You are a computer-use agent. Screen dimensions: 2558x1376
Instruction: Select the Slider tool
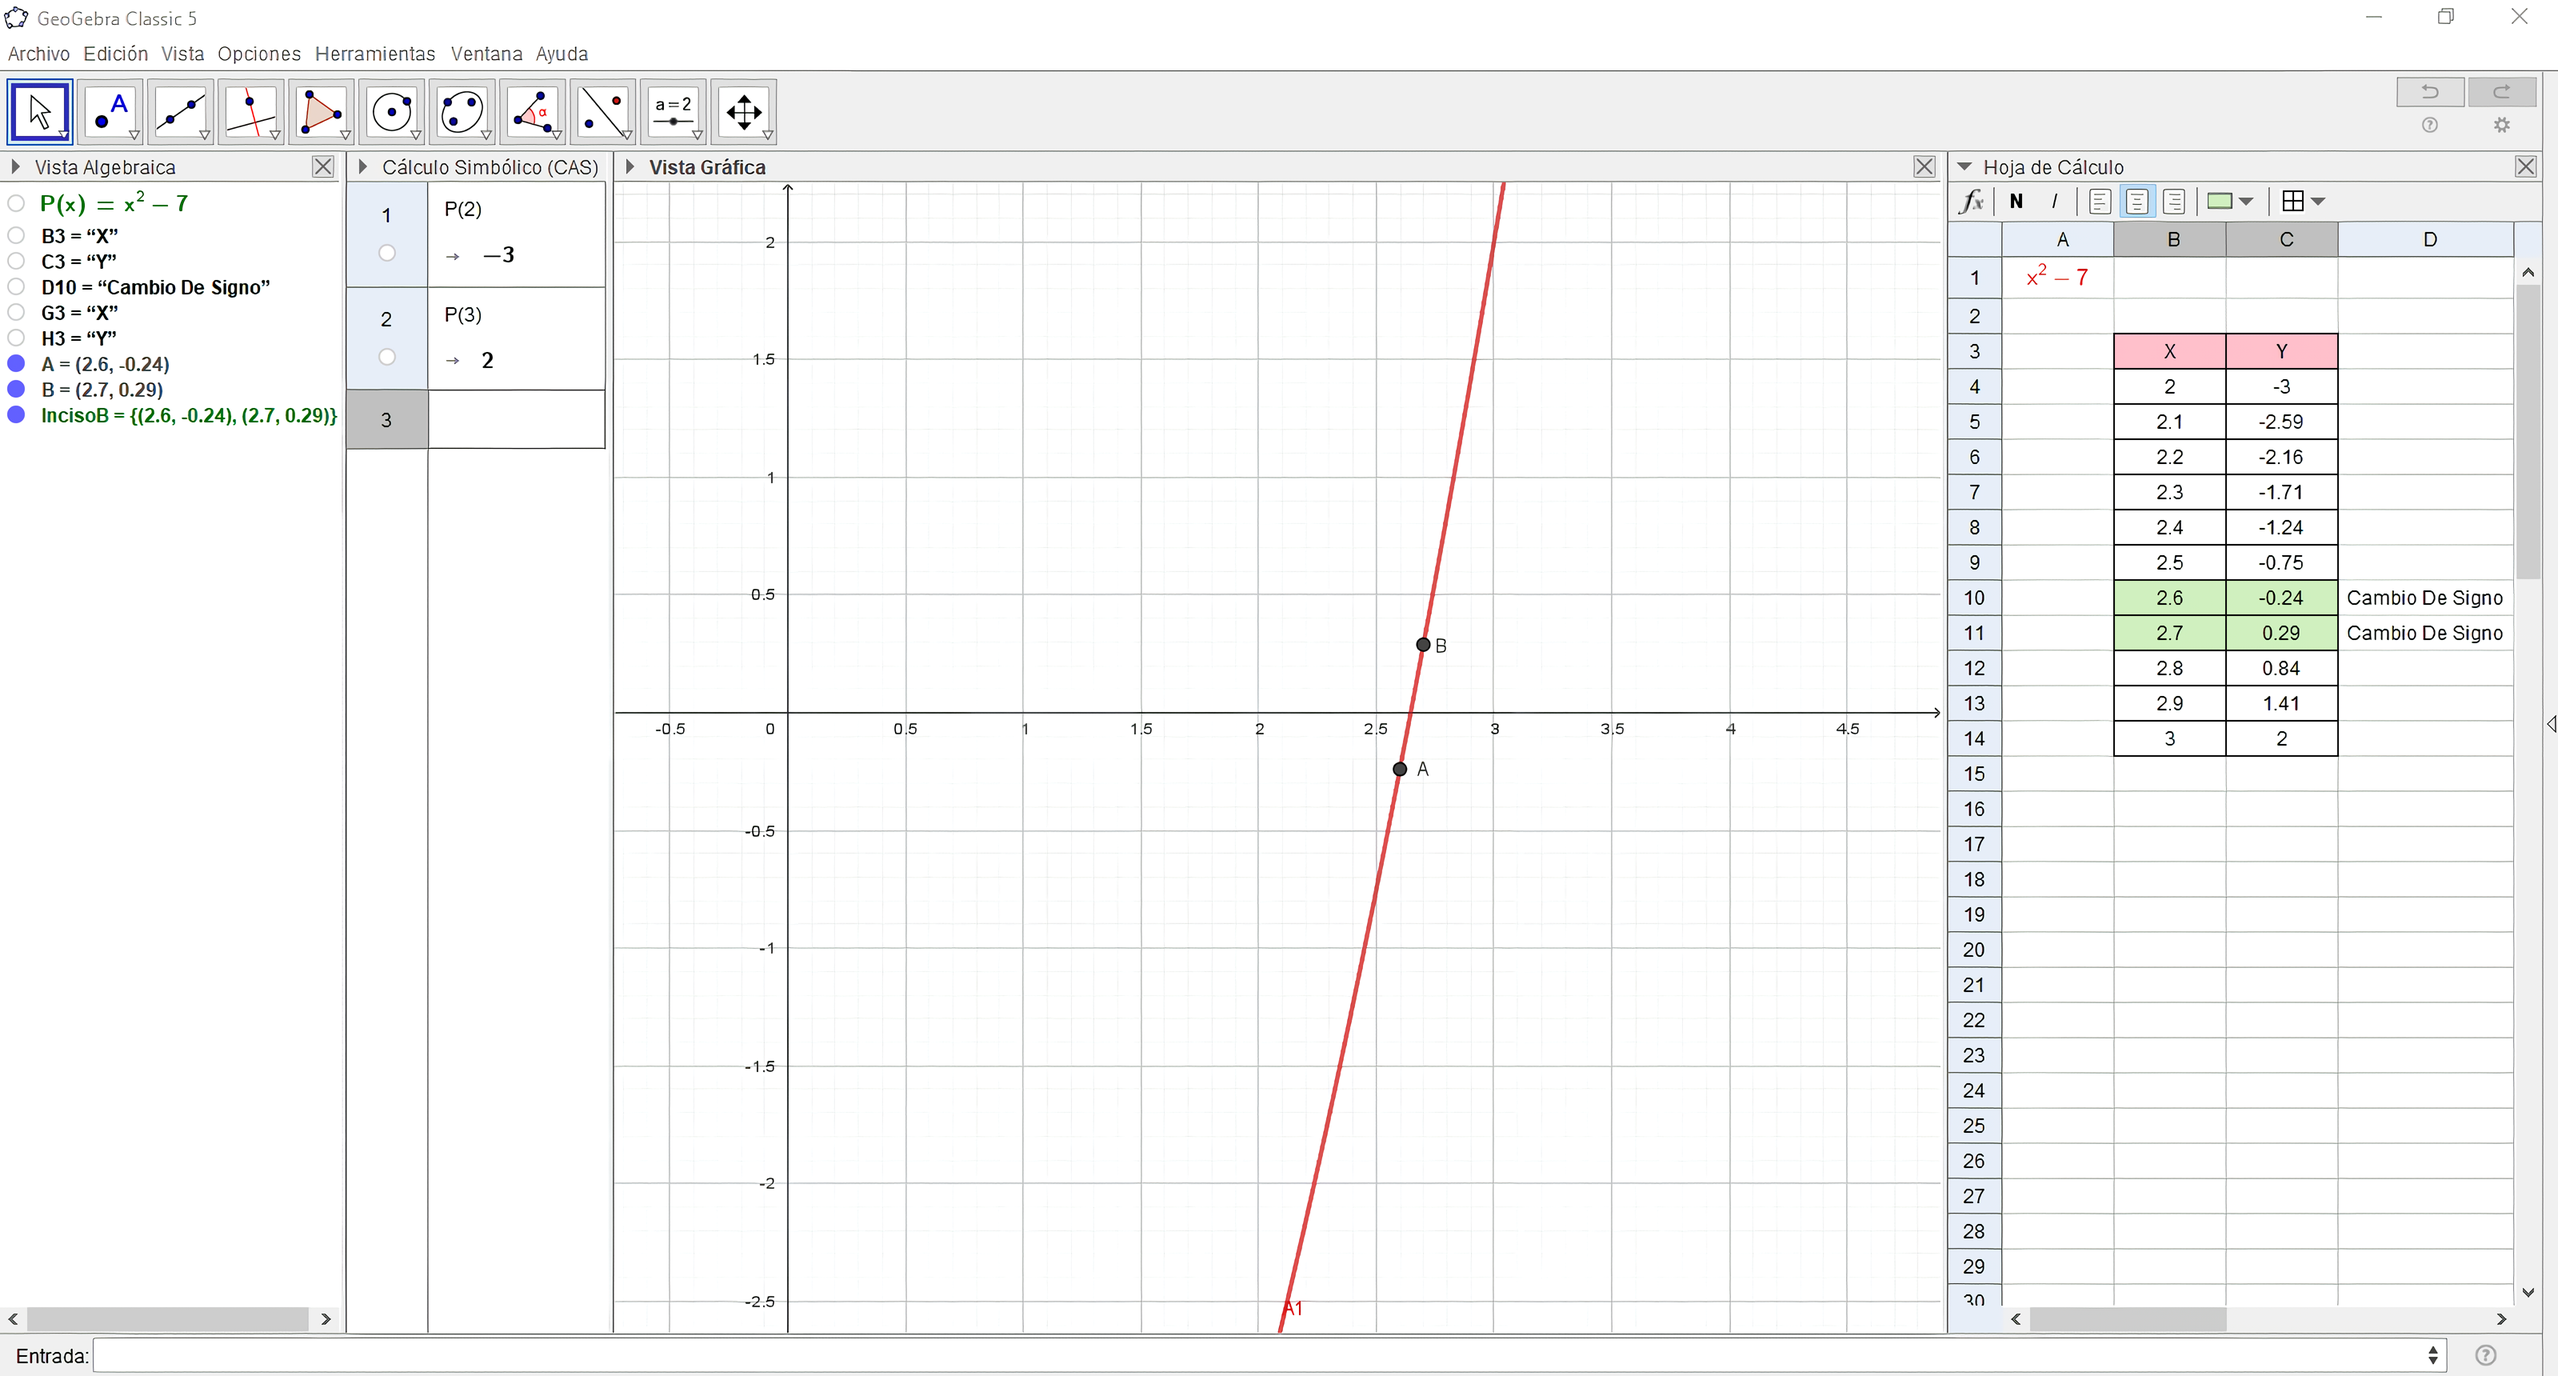click(673, 111)
